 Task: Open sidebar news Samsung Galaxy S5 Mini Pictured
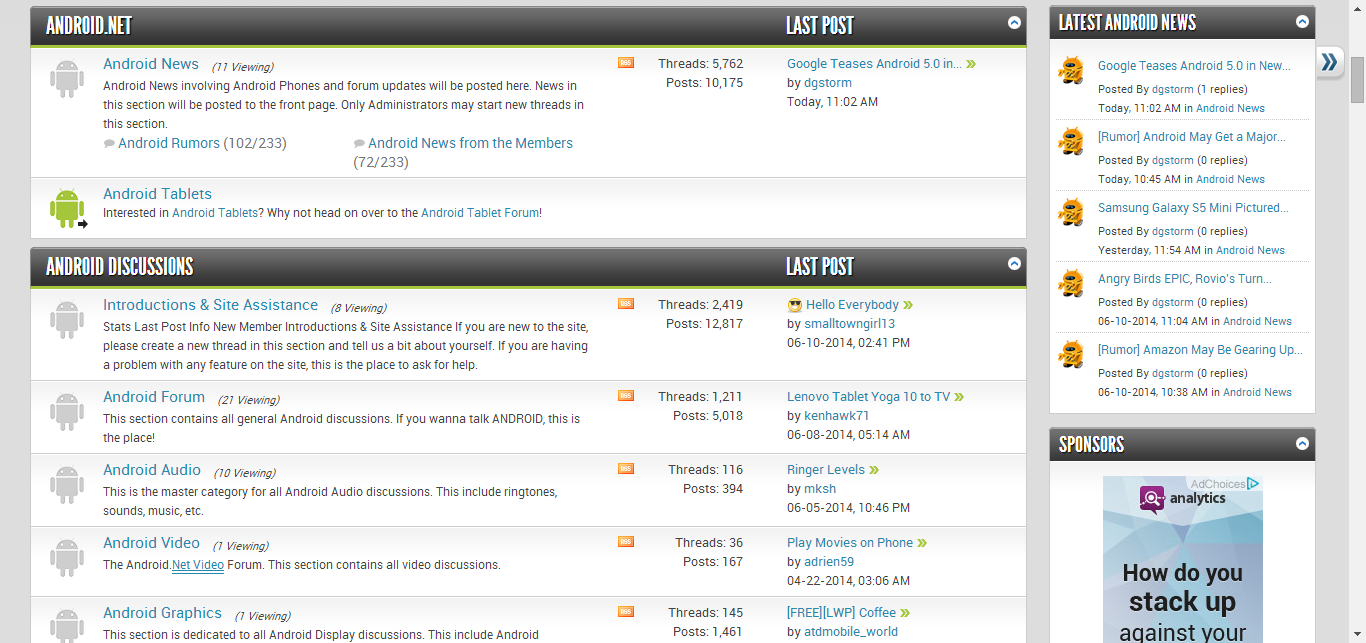pyautogui.click(x=1193, y=208)
